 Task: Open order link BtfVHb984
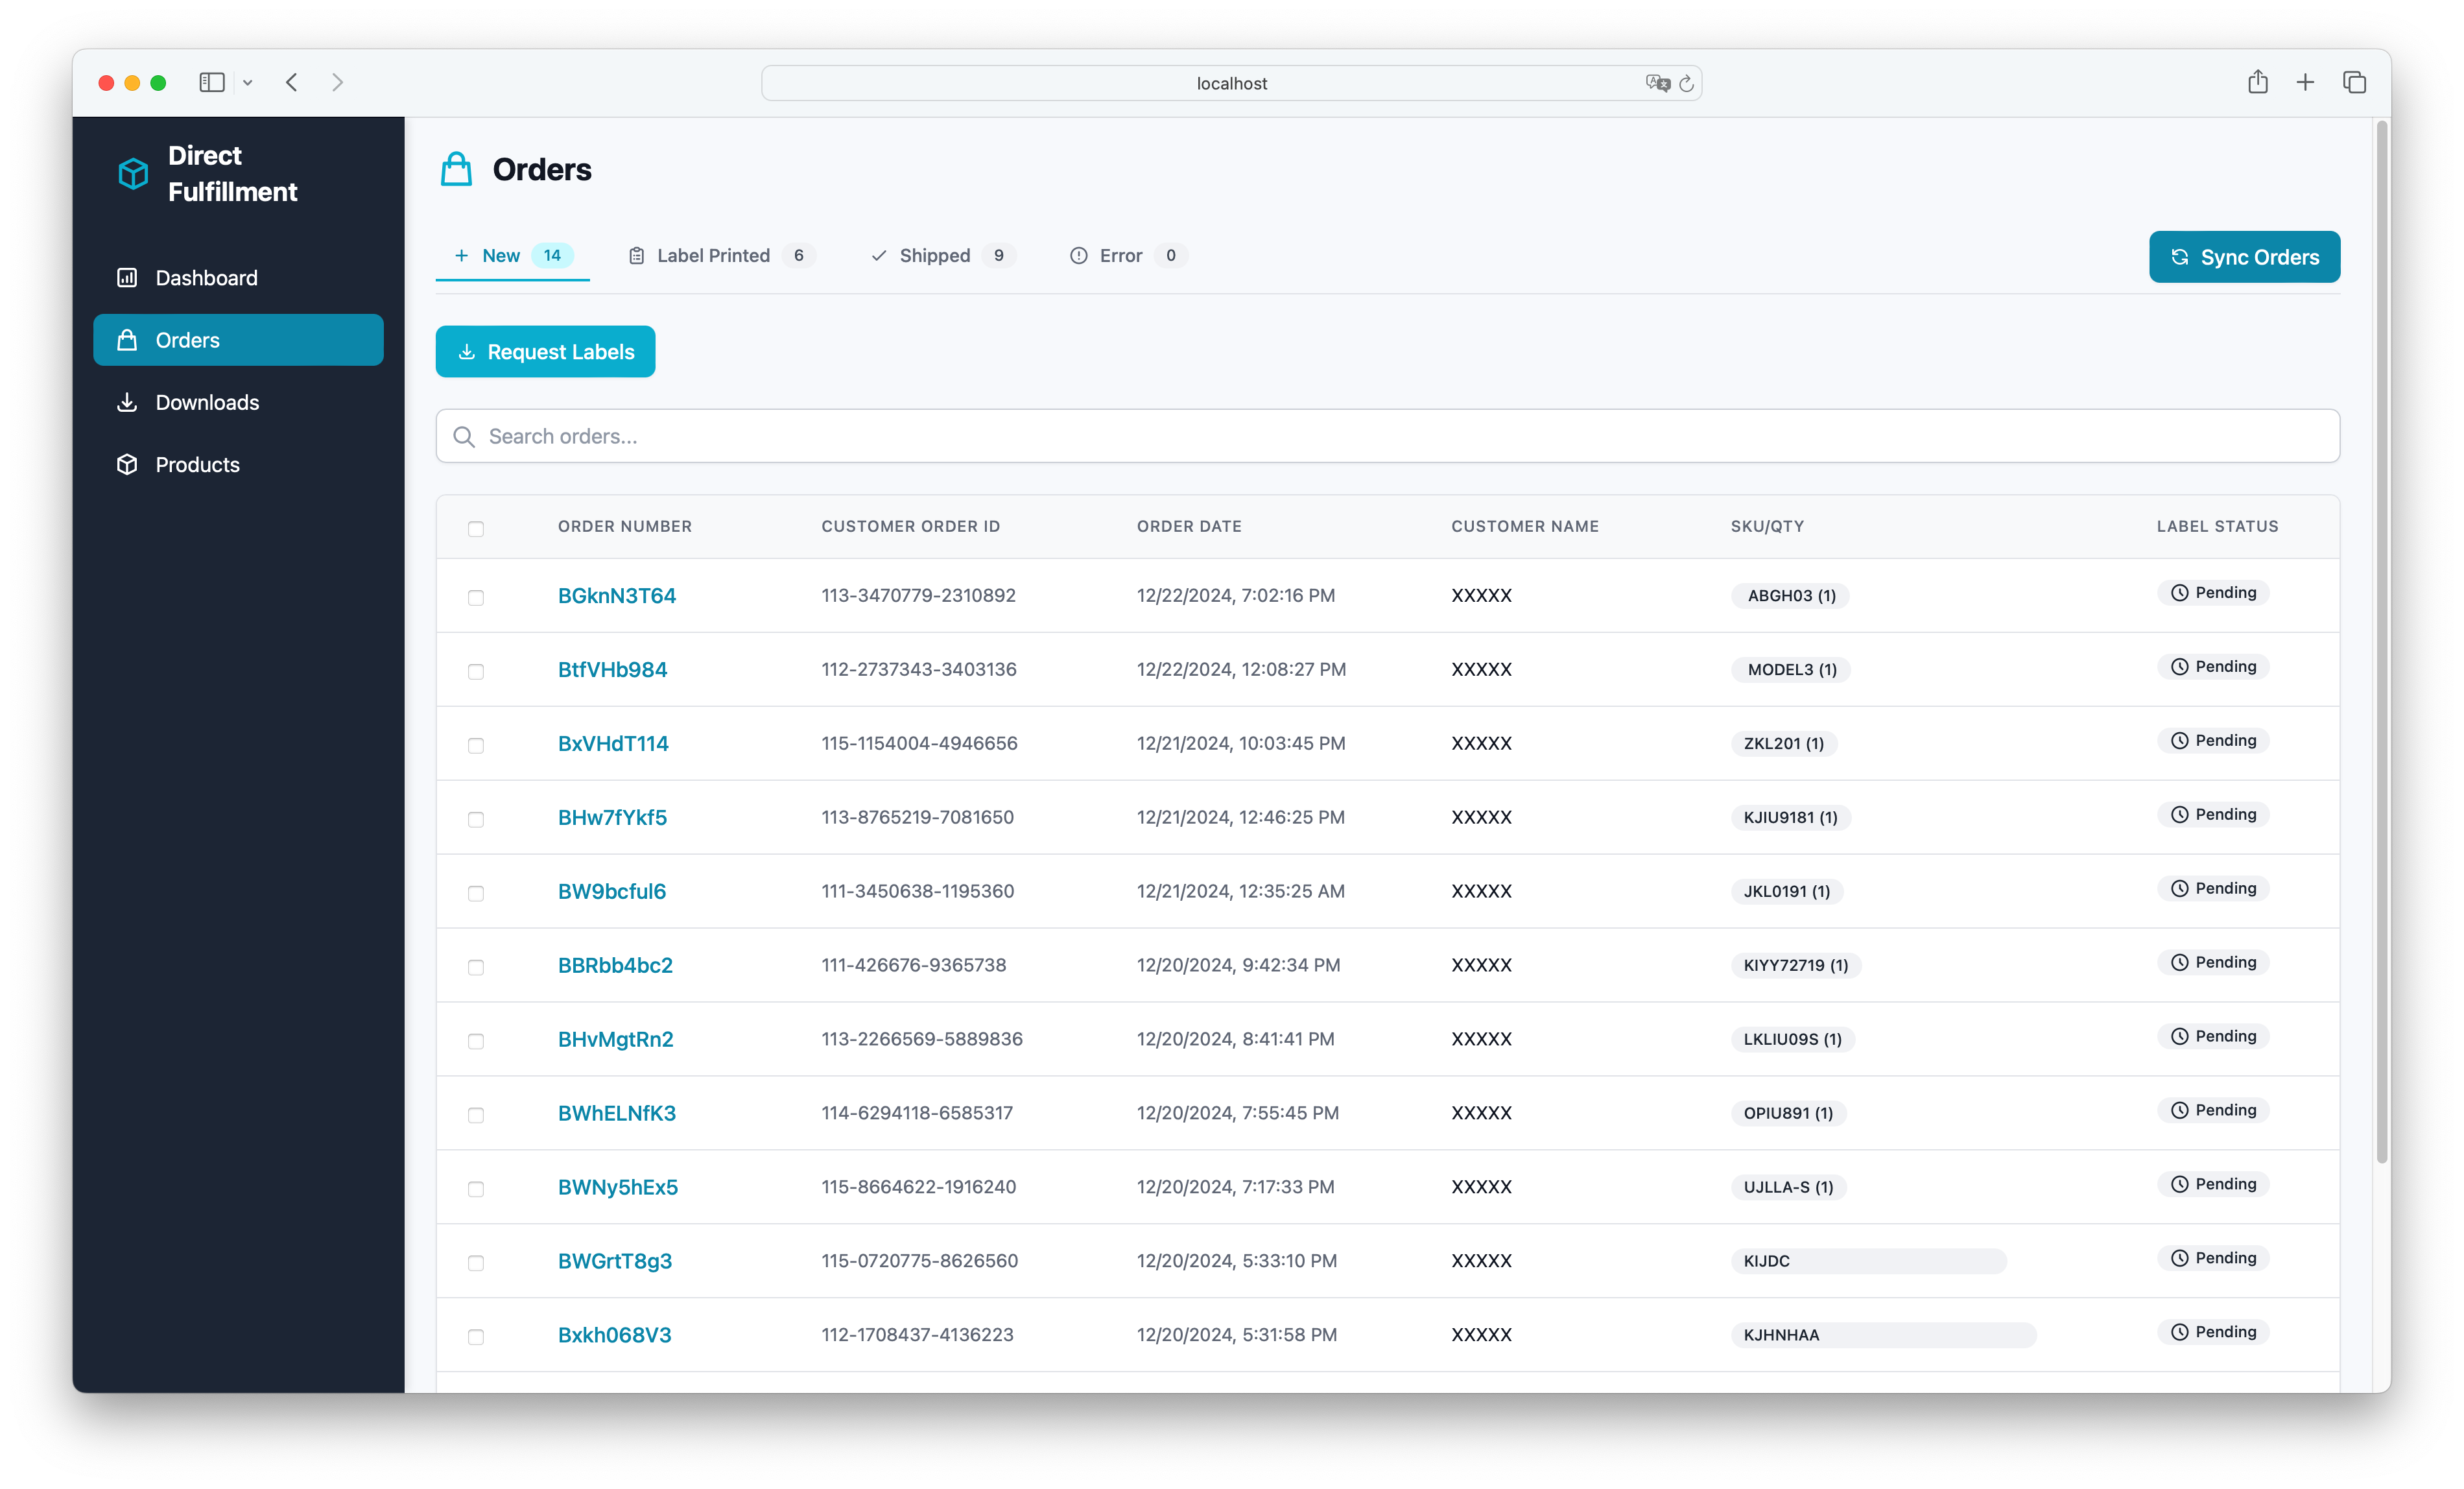pos(612,670)
